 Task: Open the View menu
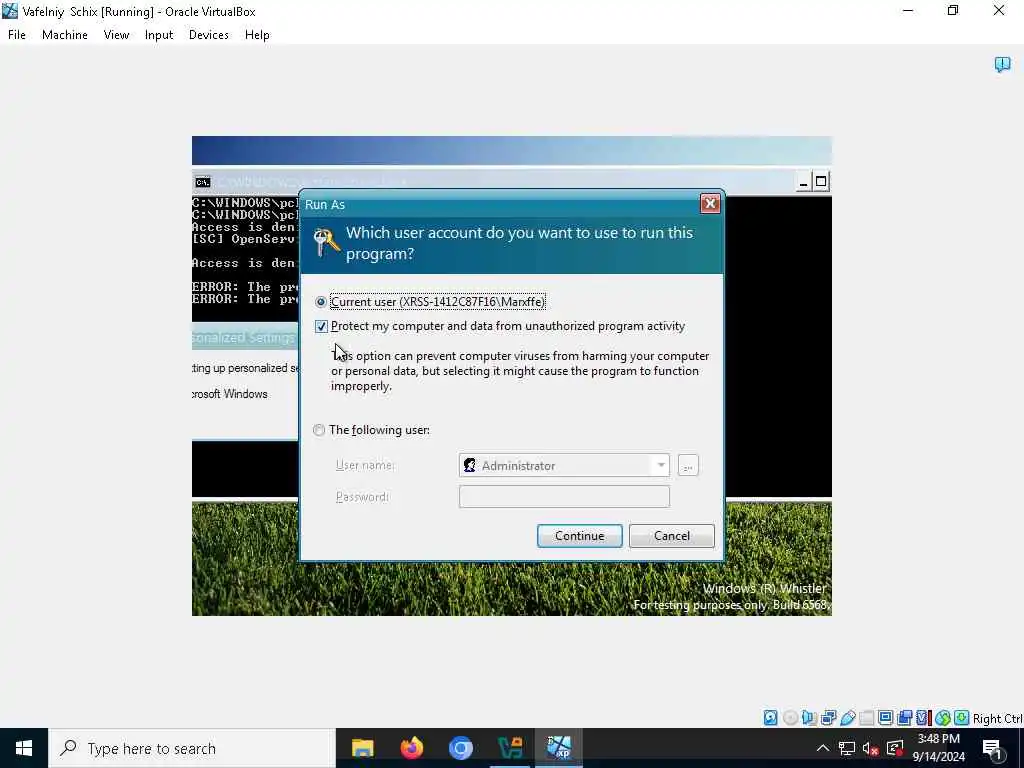116,35
